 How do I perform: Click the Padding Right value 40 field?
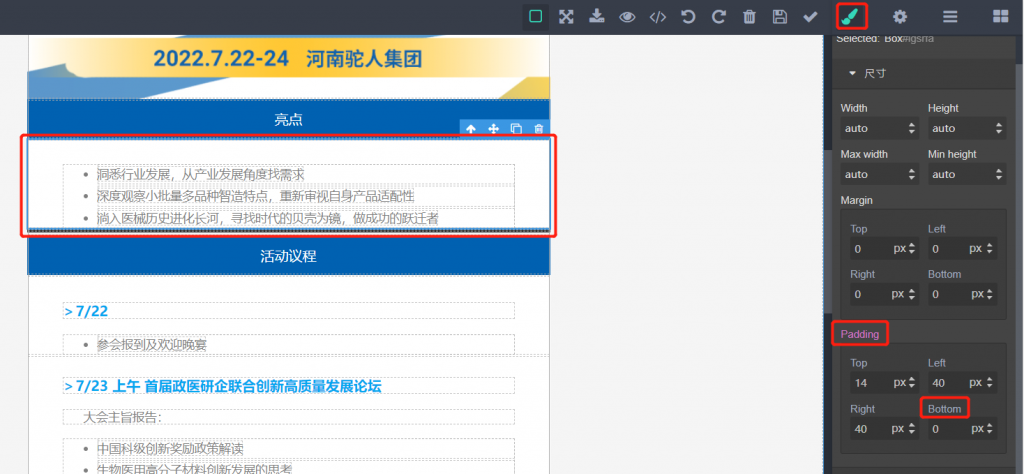870,429
